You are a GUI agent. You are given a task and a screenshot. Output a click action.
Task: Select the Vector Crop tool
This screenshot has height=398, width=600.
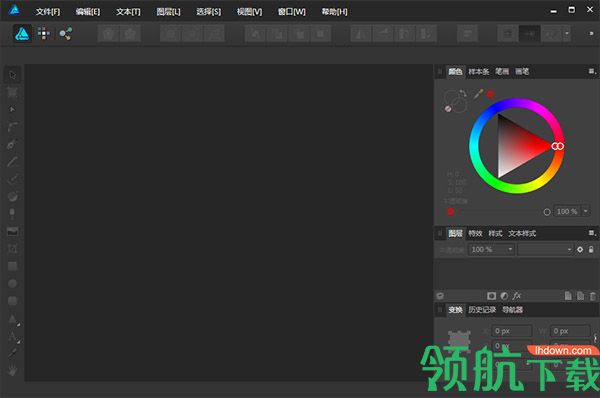click(12, 249)
